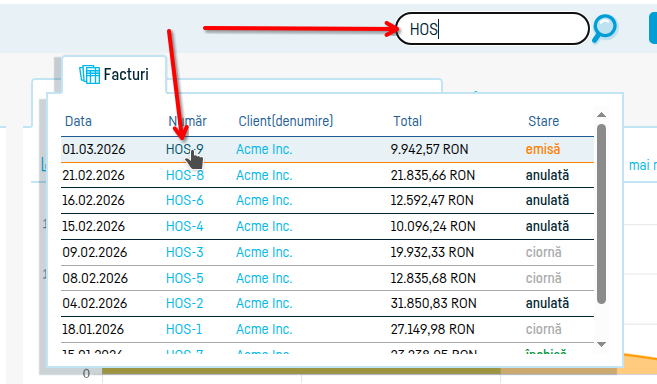
Task: Click the Facturi invoices icon
Action: [89, 74]
